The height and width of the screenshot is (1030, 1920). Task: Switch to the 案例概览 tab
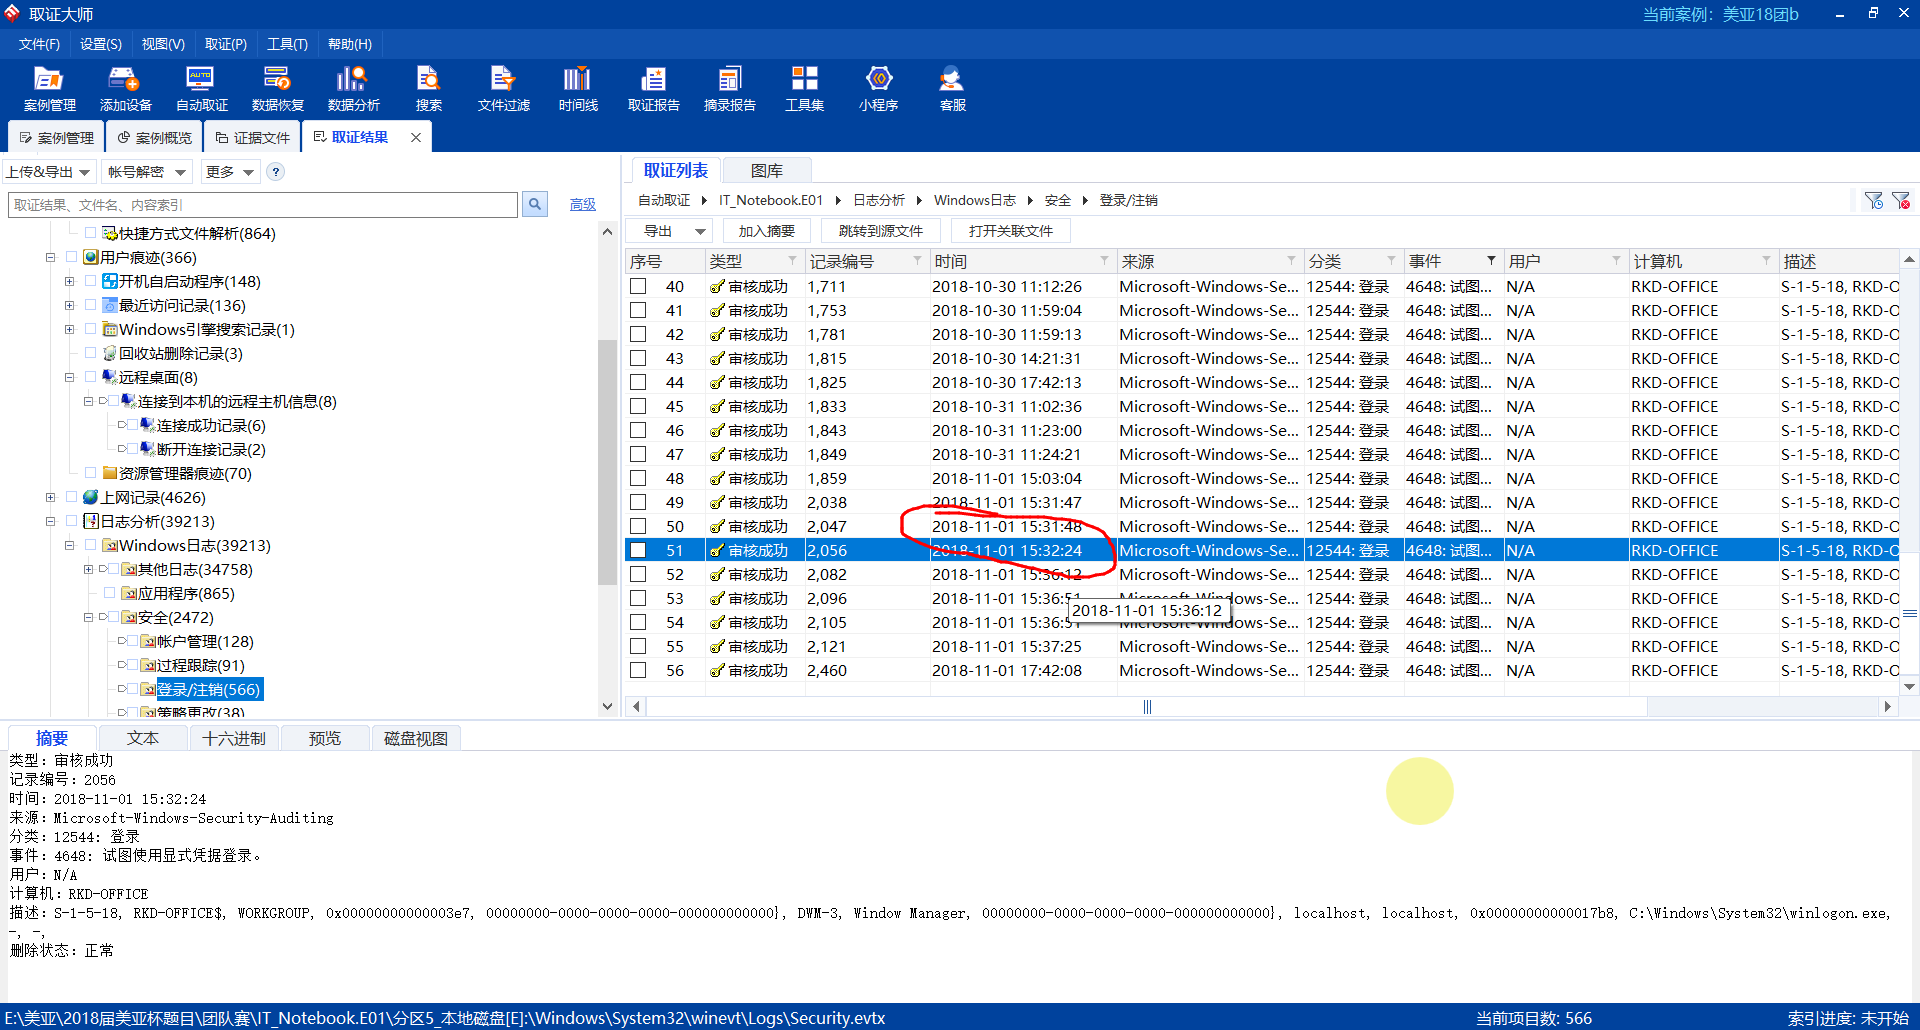click(x=154, y=138)
